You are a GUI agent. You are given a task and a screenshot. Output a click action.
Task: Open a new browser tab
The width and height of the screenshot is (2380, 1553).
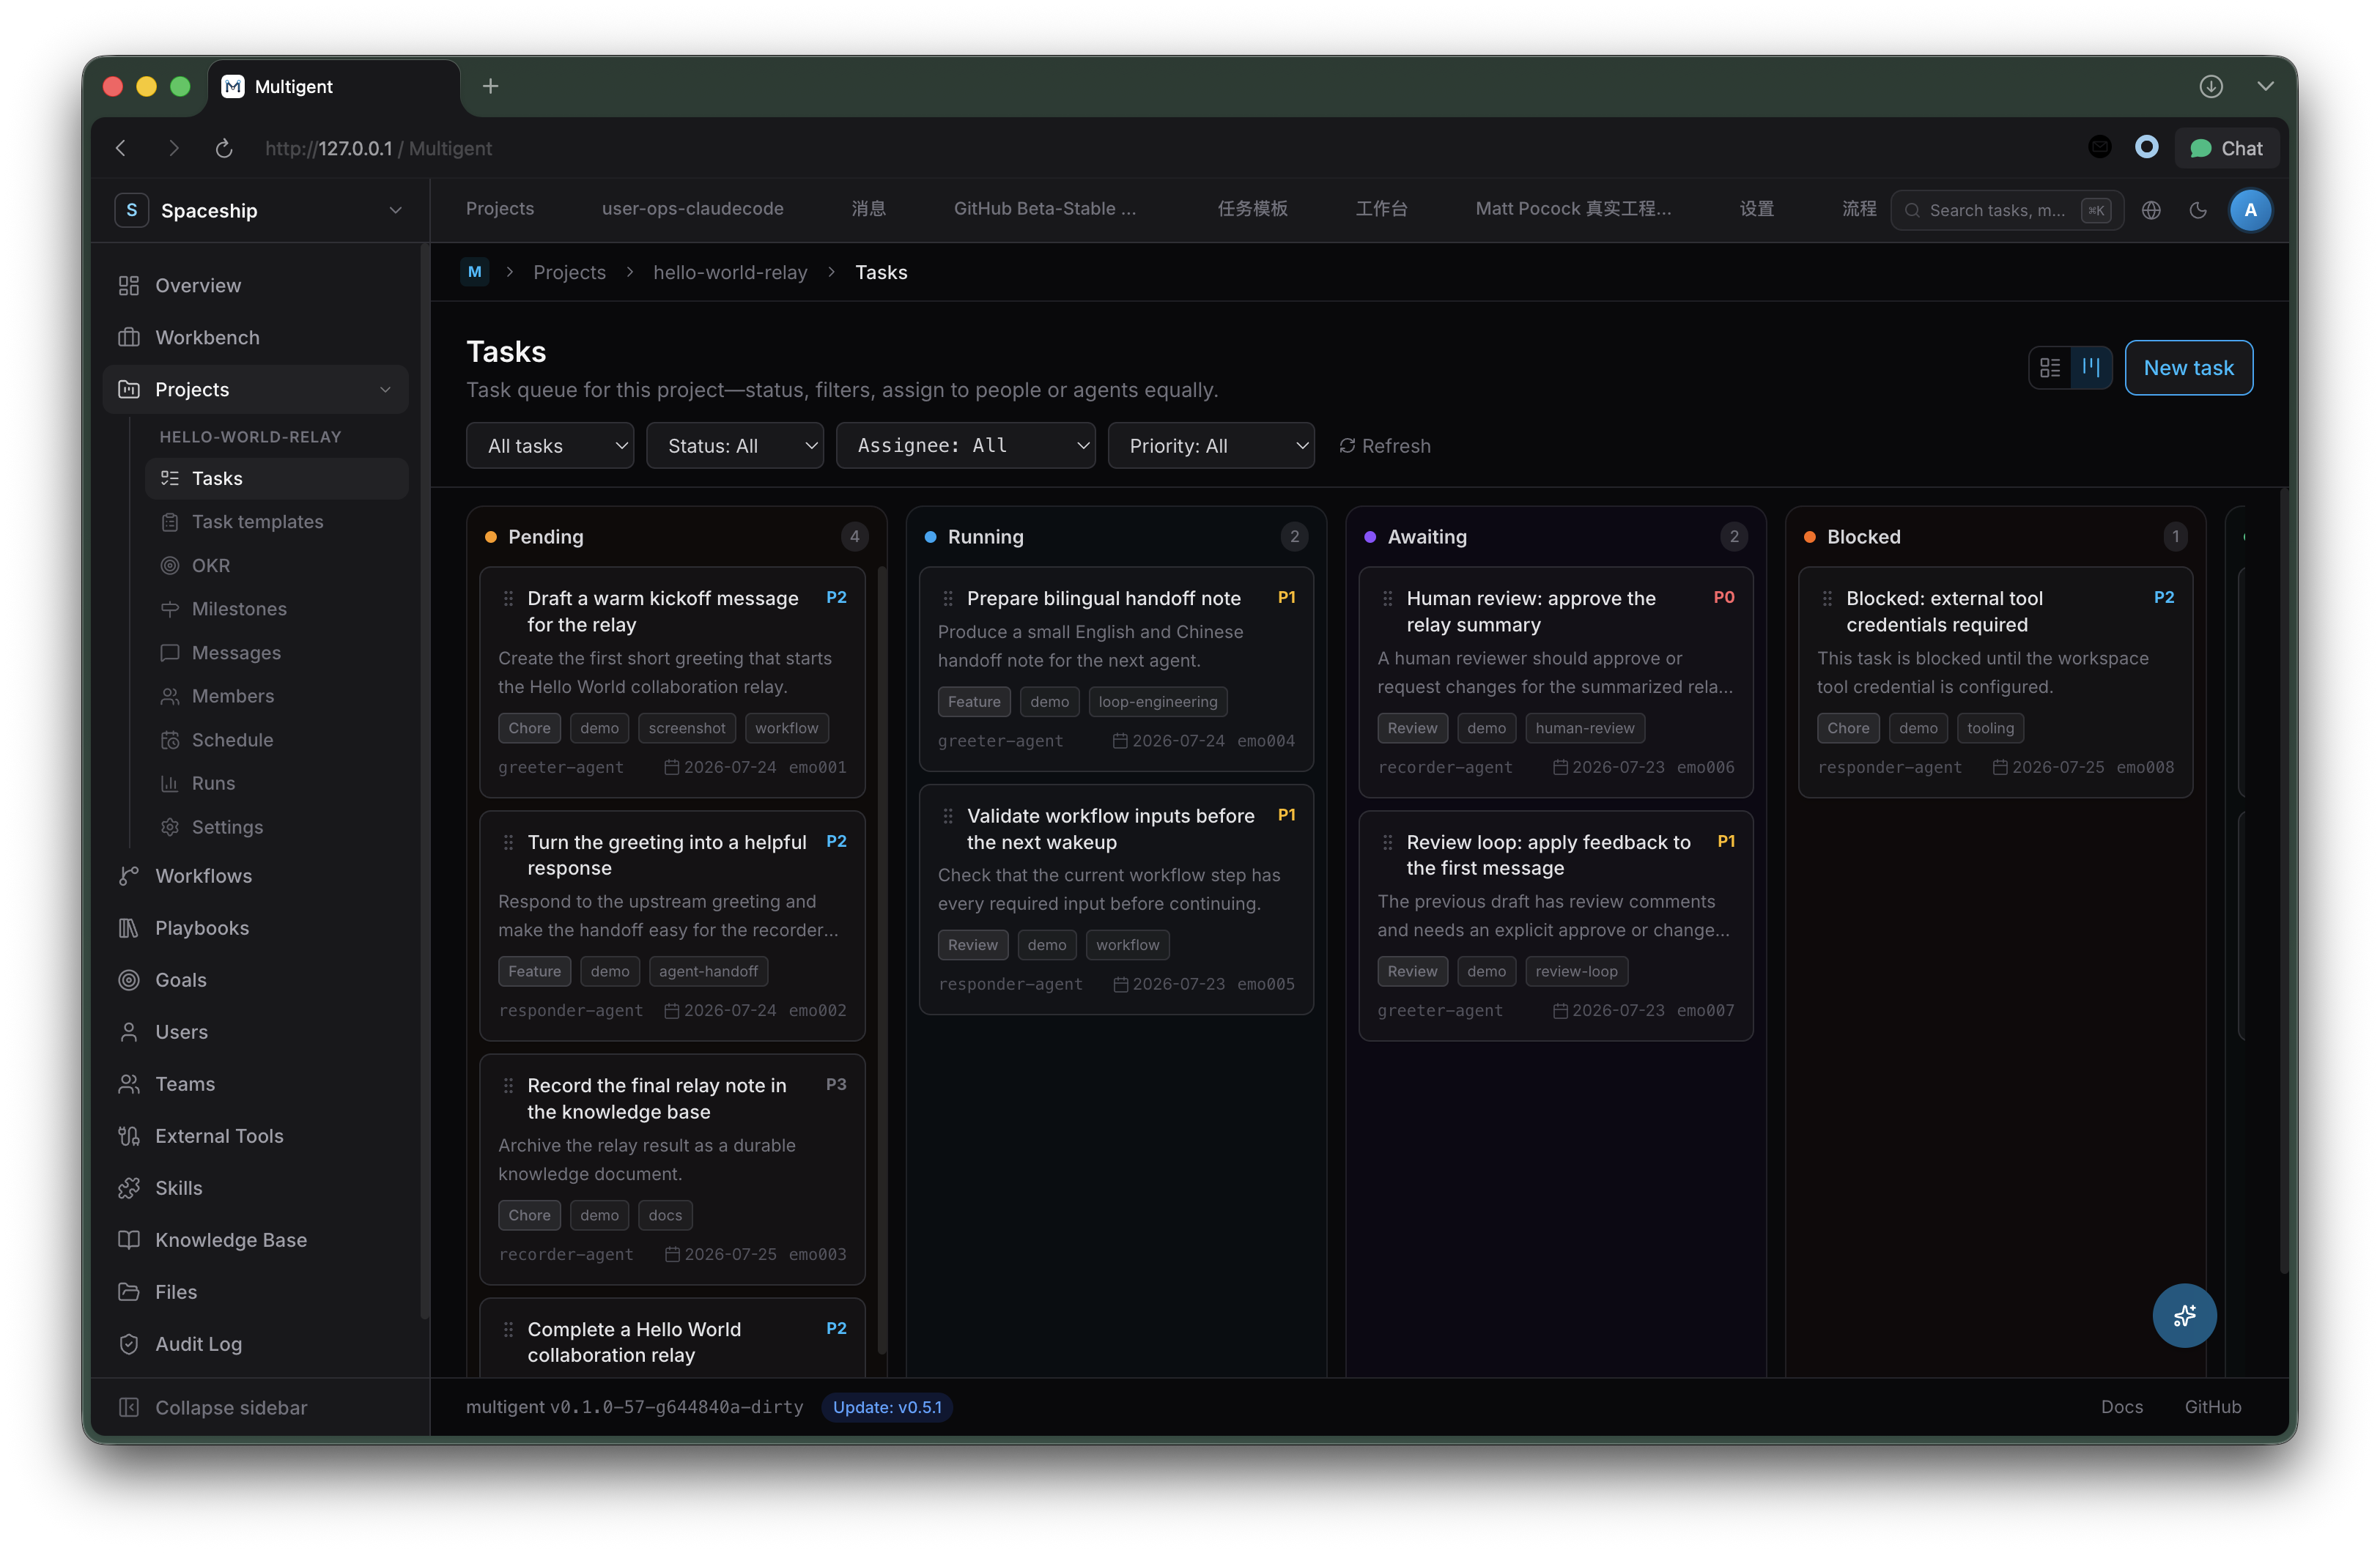point(490,87)
